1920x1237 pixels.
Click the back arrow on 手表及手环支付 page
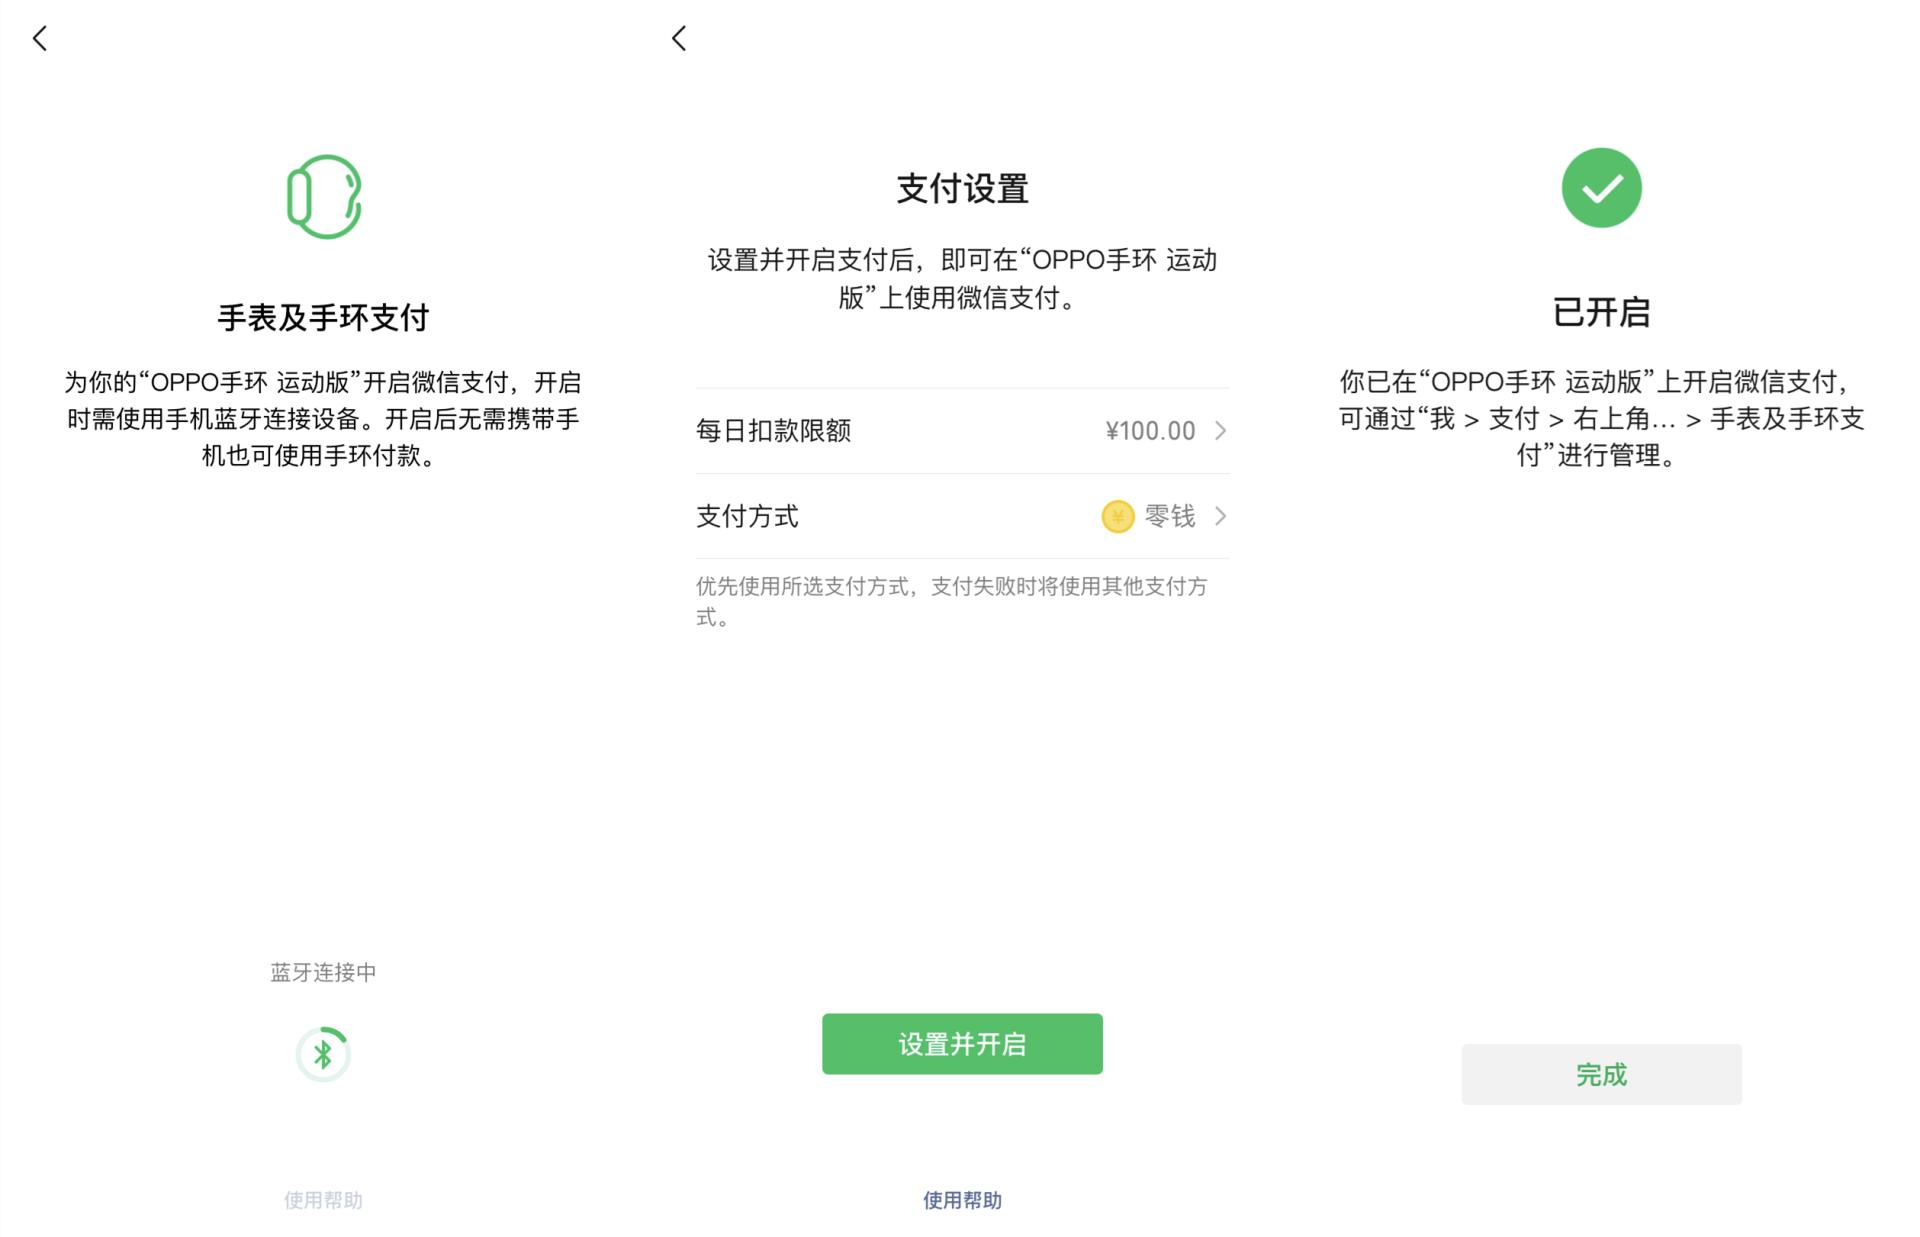point(40,39)
